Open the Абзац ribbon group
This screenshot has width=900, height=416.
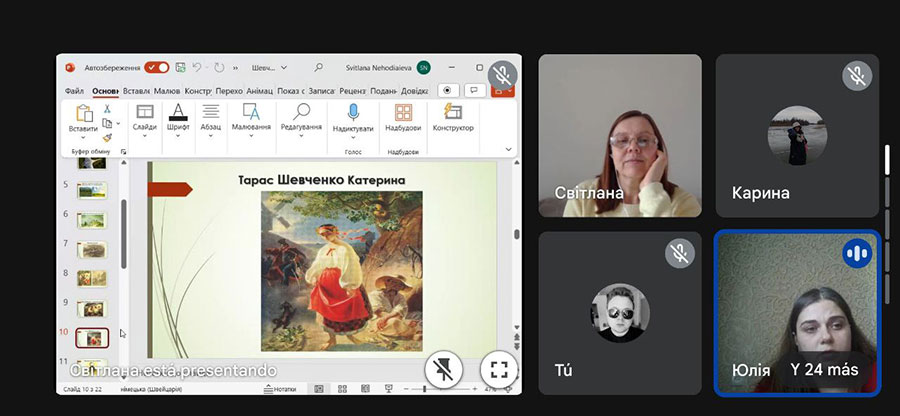[211, 122]
